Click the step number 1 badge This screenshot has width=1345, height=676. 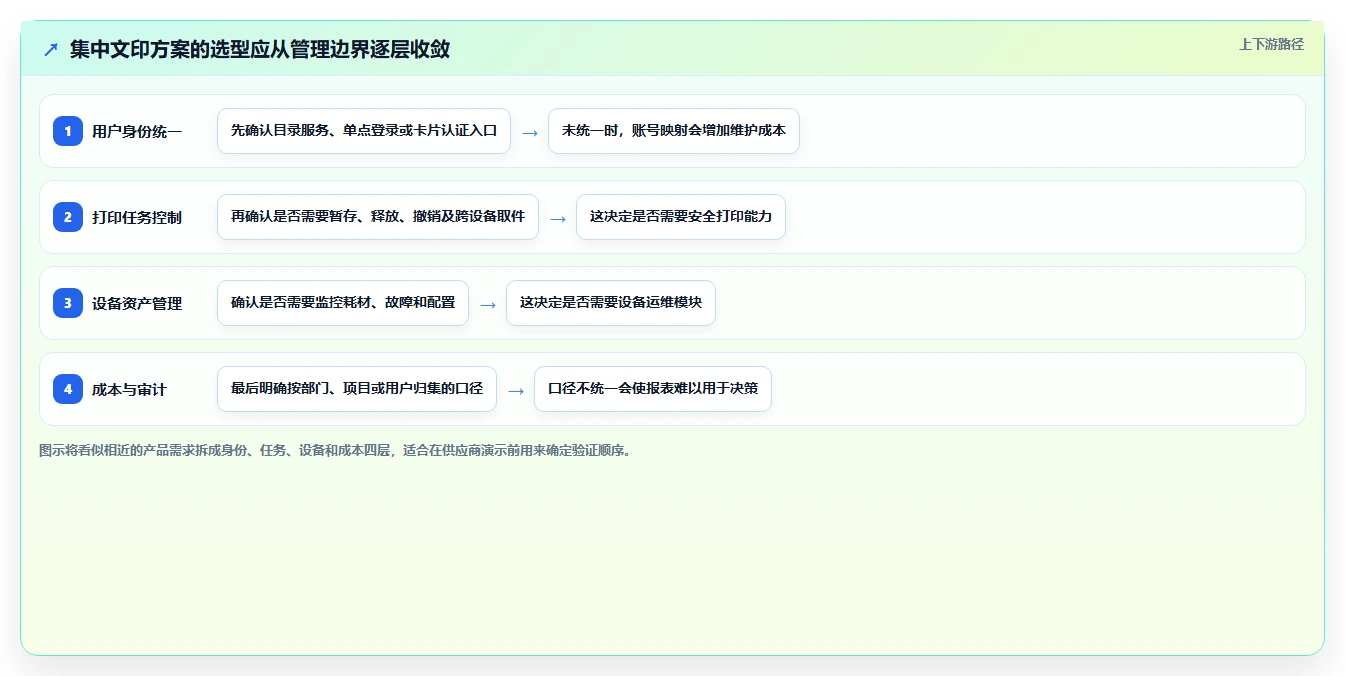pyautogui.click(x=68, y=130)
